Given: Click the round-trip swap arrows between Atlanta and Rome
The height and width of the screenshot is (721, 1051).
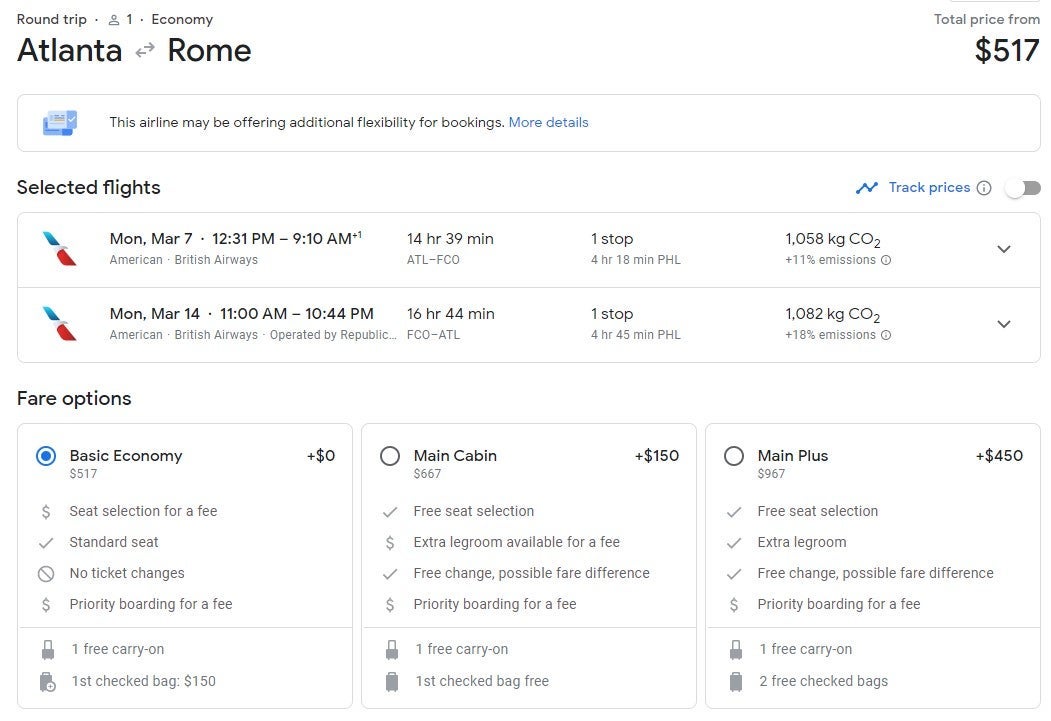Looking at the screenshot, I should tap(145, 50).
